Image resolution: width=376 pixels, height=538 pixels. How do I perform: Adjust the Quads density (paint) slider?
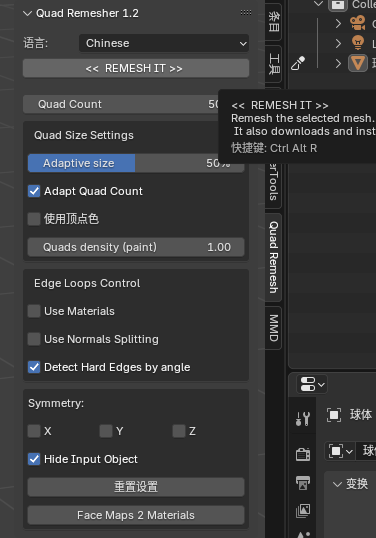pos(136,247)
